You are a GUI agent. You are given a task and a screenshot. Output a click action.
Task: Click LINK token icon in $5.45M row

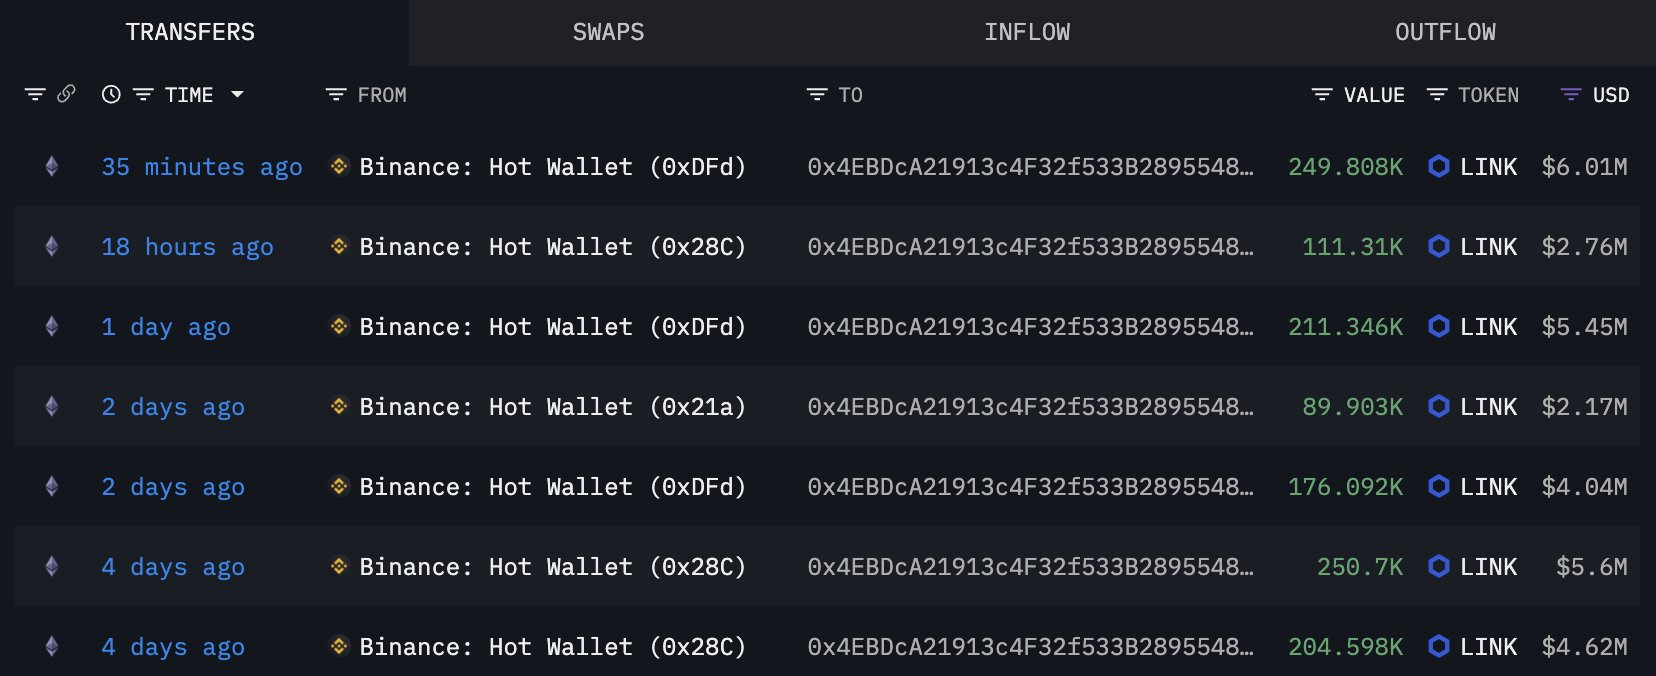pyautogui.click(x=1438, y=326)
